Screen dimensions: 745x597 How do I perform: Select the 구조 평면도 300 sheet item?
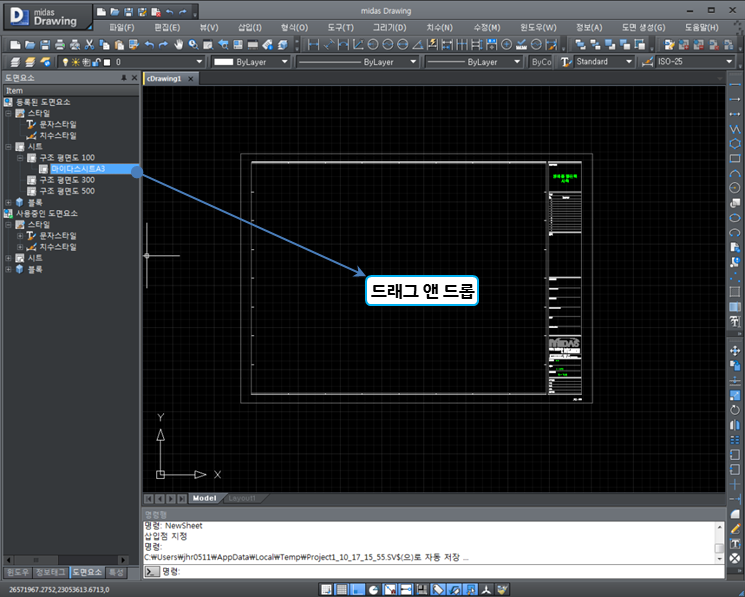(67, 180)
